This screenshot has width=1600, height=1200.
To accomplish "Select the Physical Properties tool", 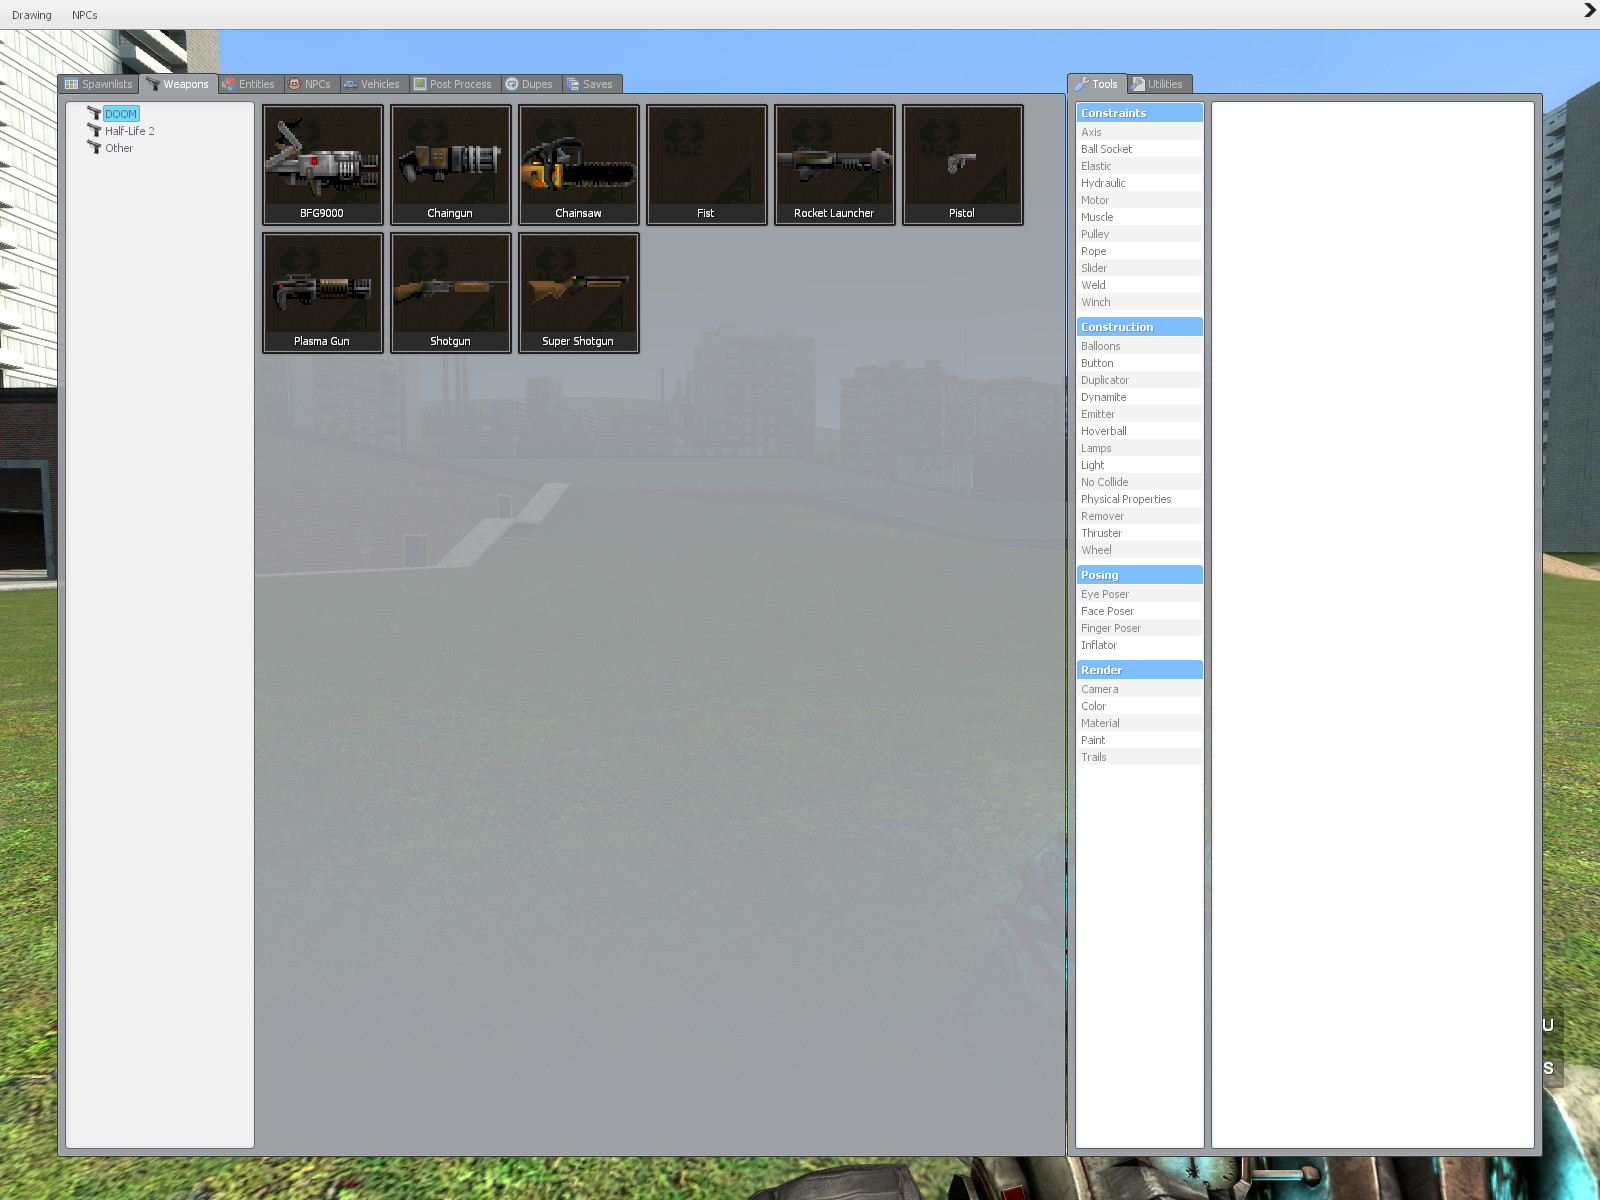I will [x=1140, y=499].
